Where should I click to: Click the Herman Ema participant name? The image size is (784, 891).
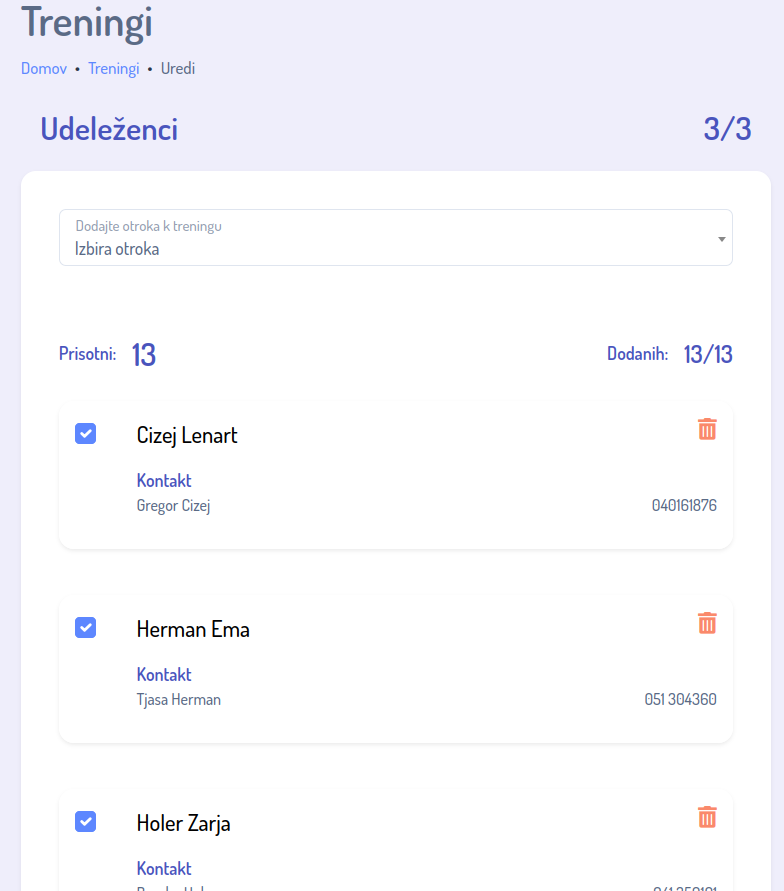tap(193, 630)
